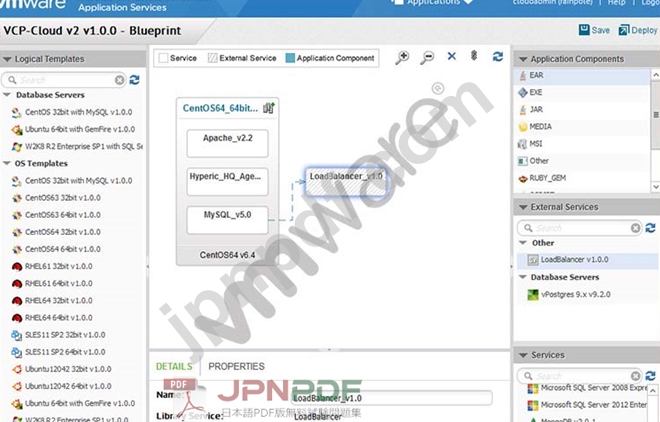Select RHEL61 32bit v1.0.0 template
Image resolution: width=660 pixels, height=422 pixels.
click(x=53, y=266)
